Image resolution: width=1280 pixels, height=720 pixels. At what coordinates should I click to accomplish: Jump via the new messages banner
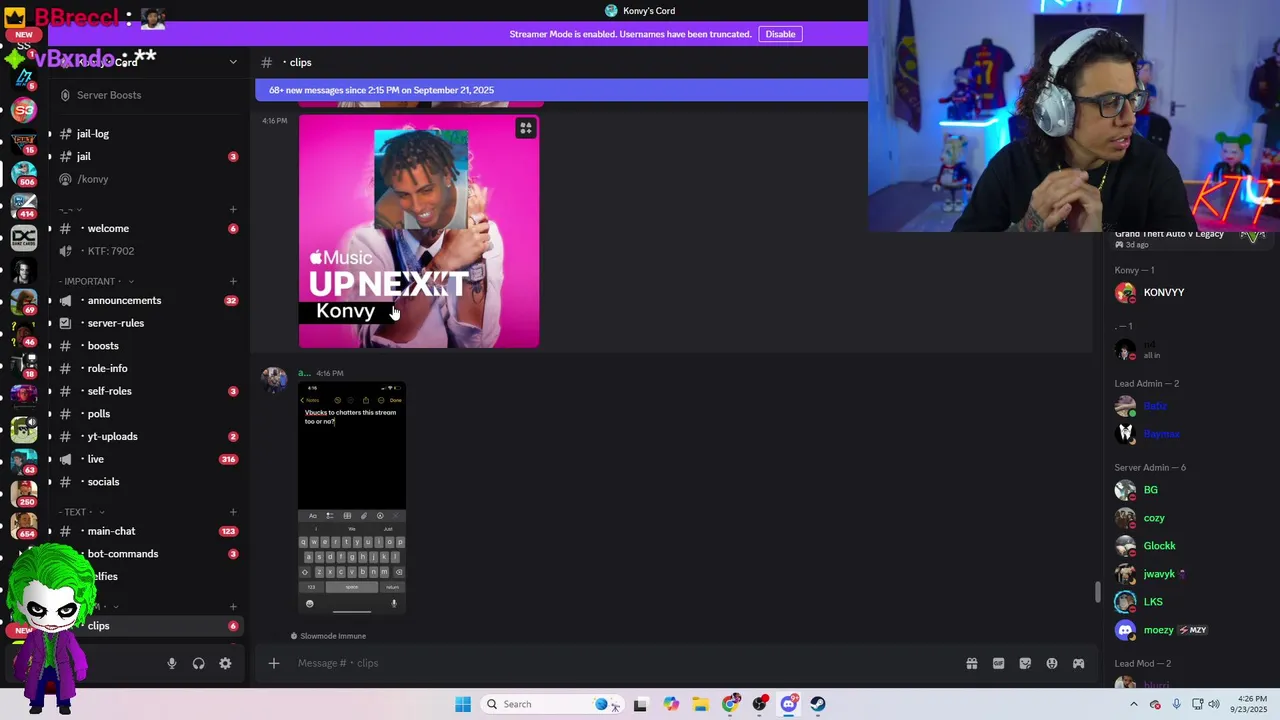(561, 90)
